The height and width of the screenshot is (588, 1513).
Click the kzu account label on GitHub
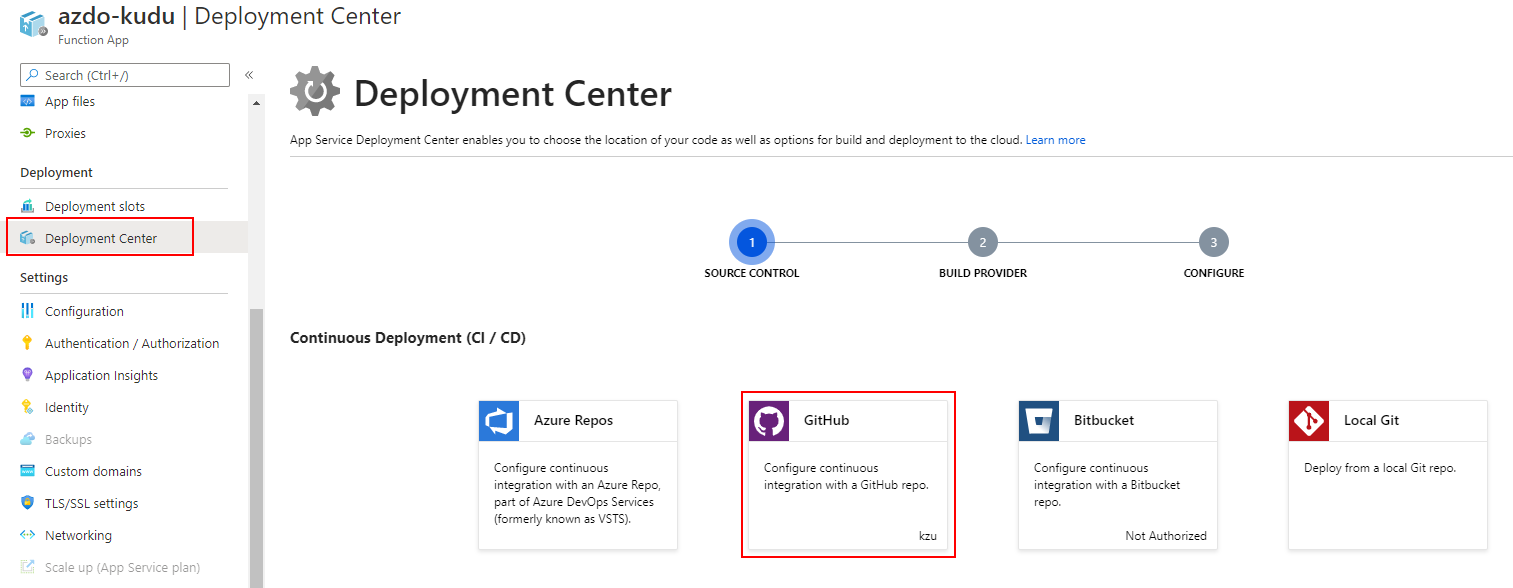point(928,536)
